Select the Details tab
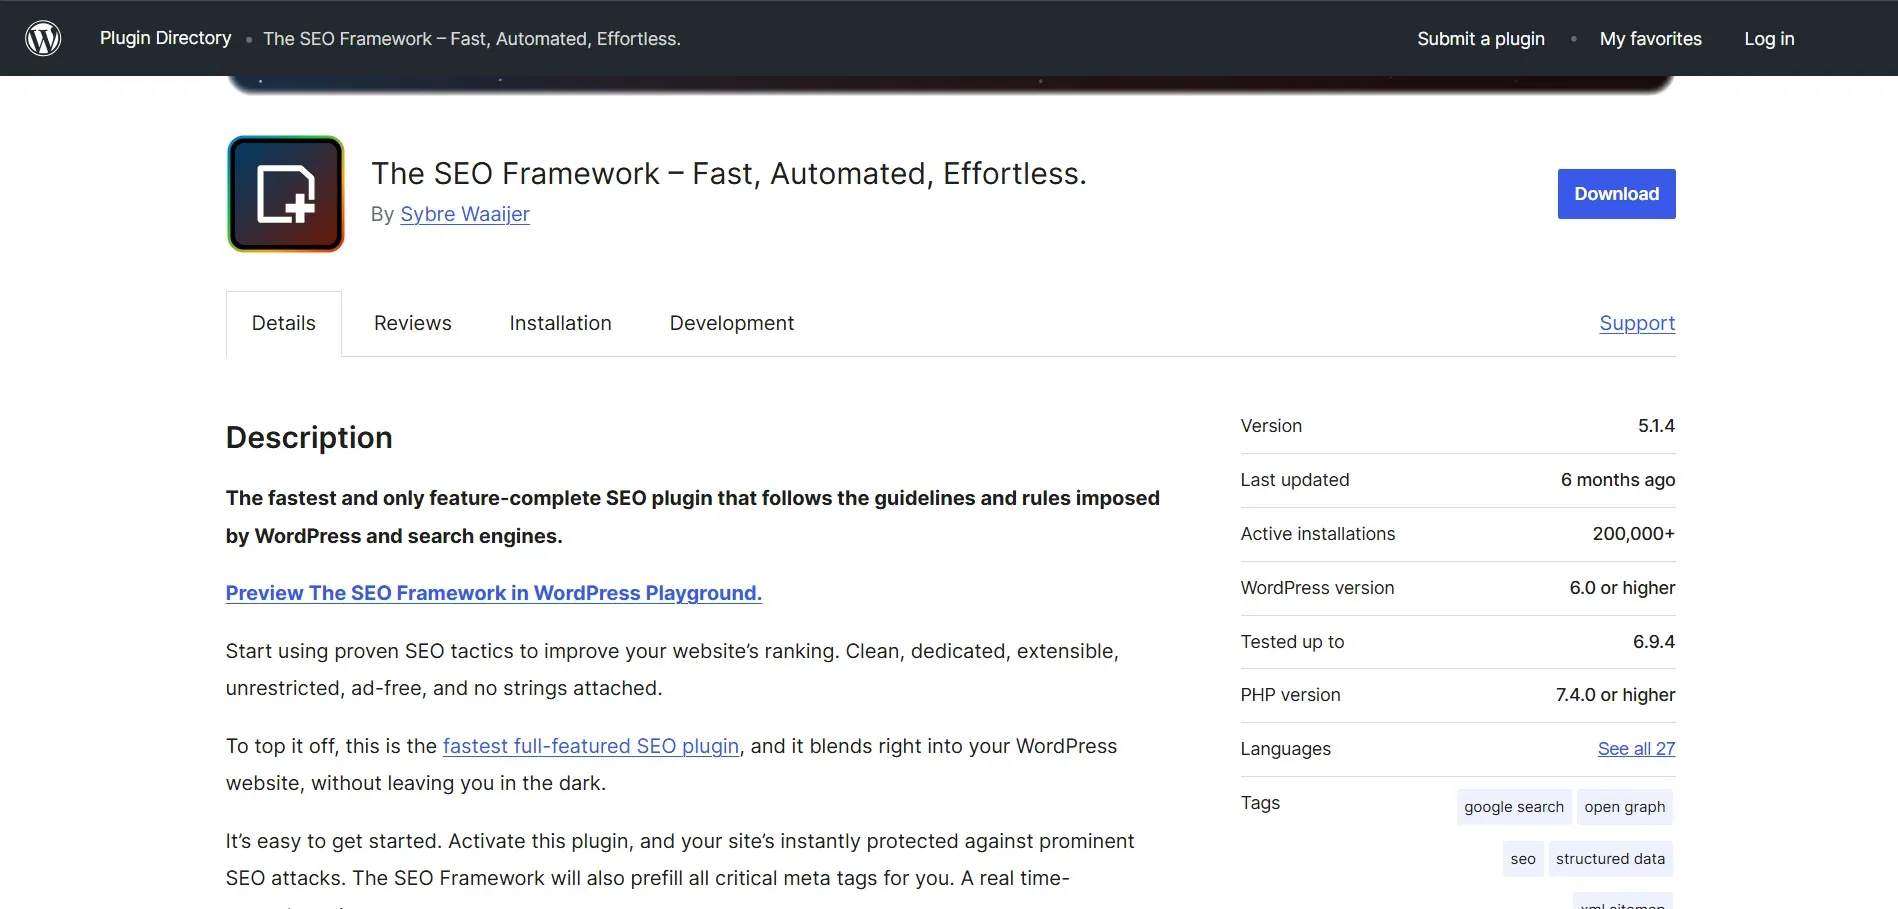The width and height of the screenshot is (1898, 909). pyautogui.click(x=284, y=323)
